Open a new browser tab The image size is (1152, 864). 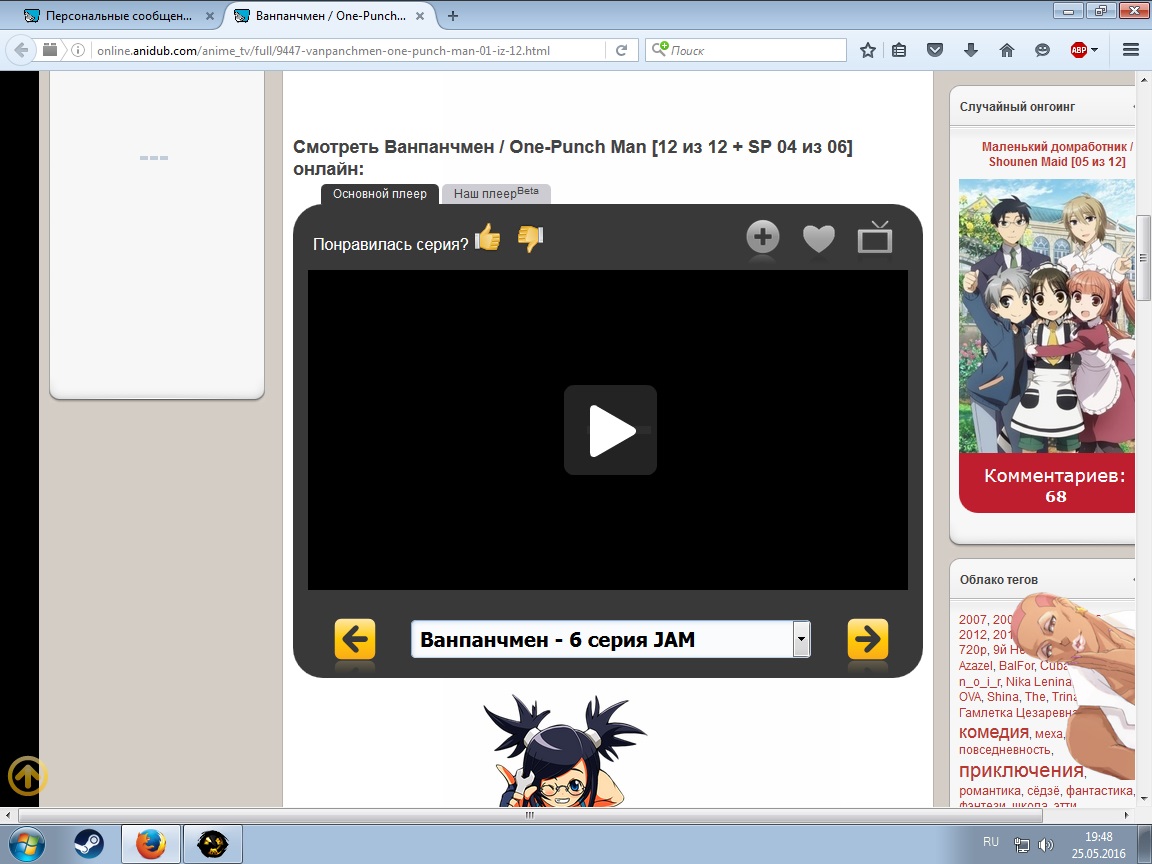point(453,15)
